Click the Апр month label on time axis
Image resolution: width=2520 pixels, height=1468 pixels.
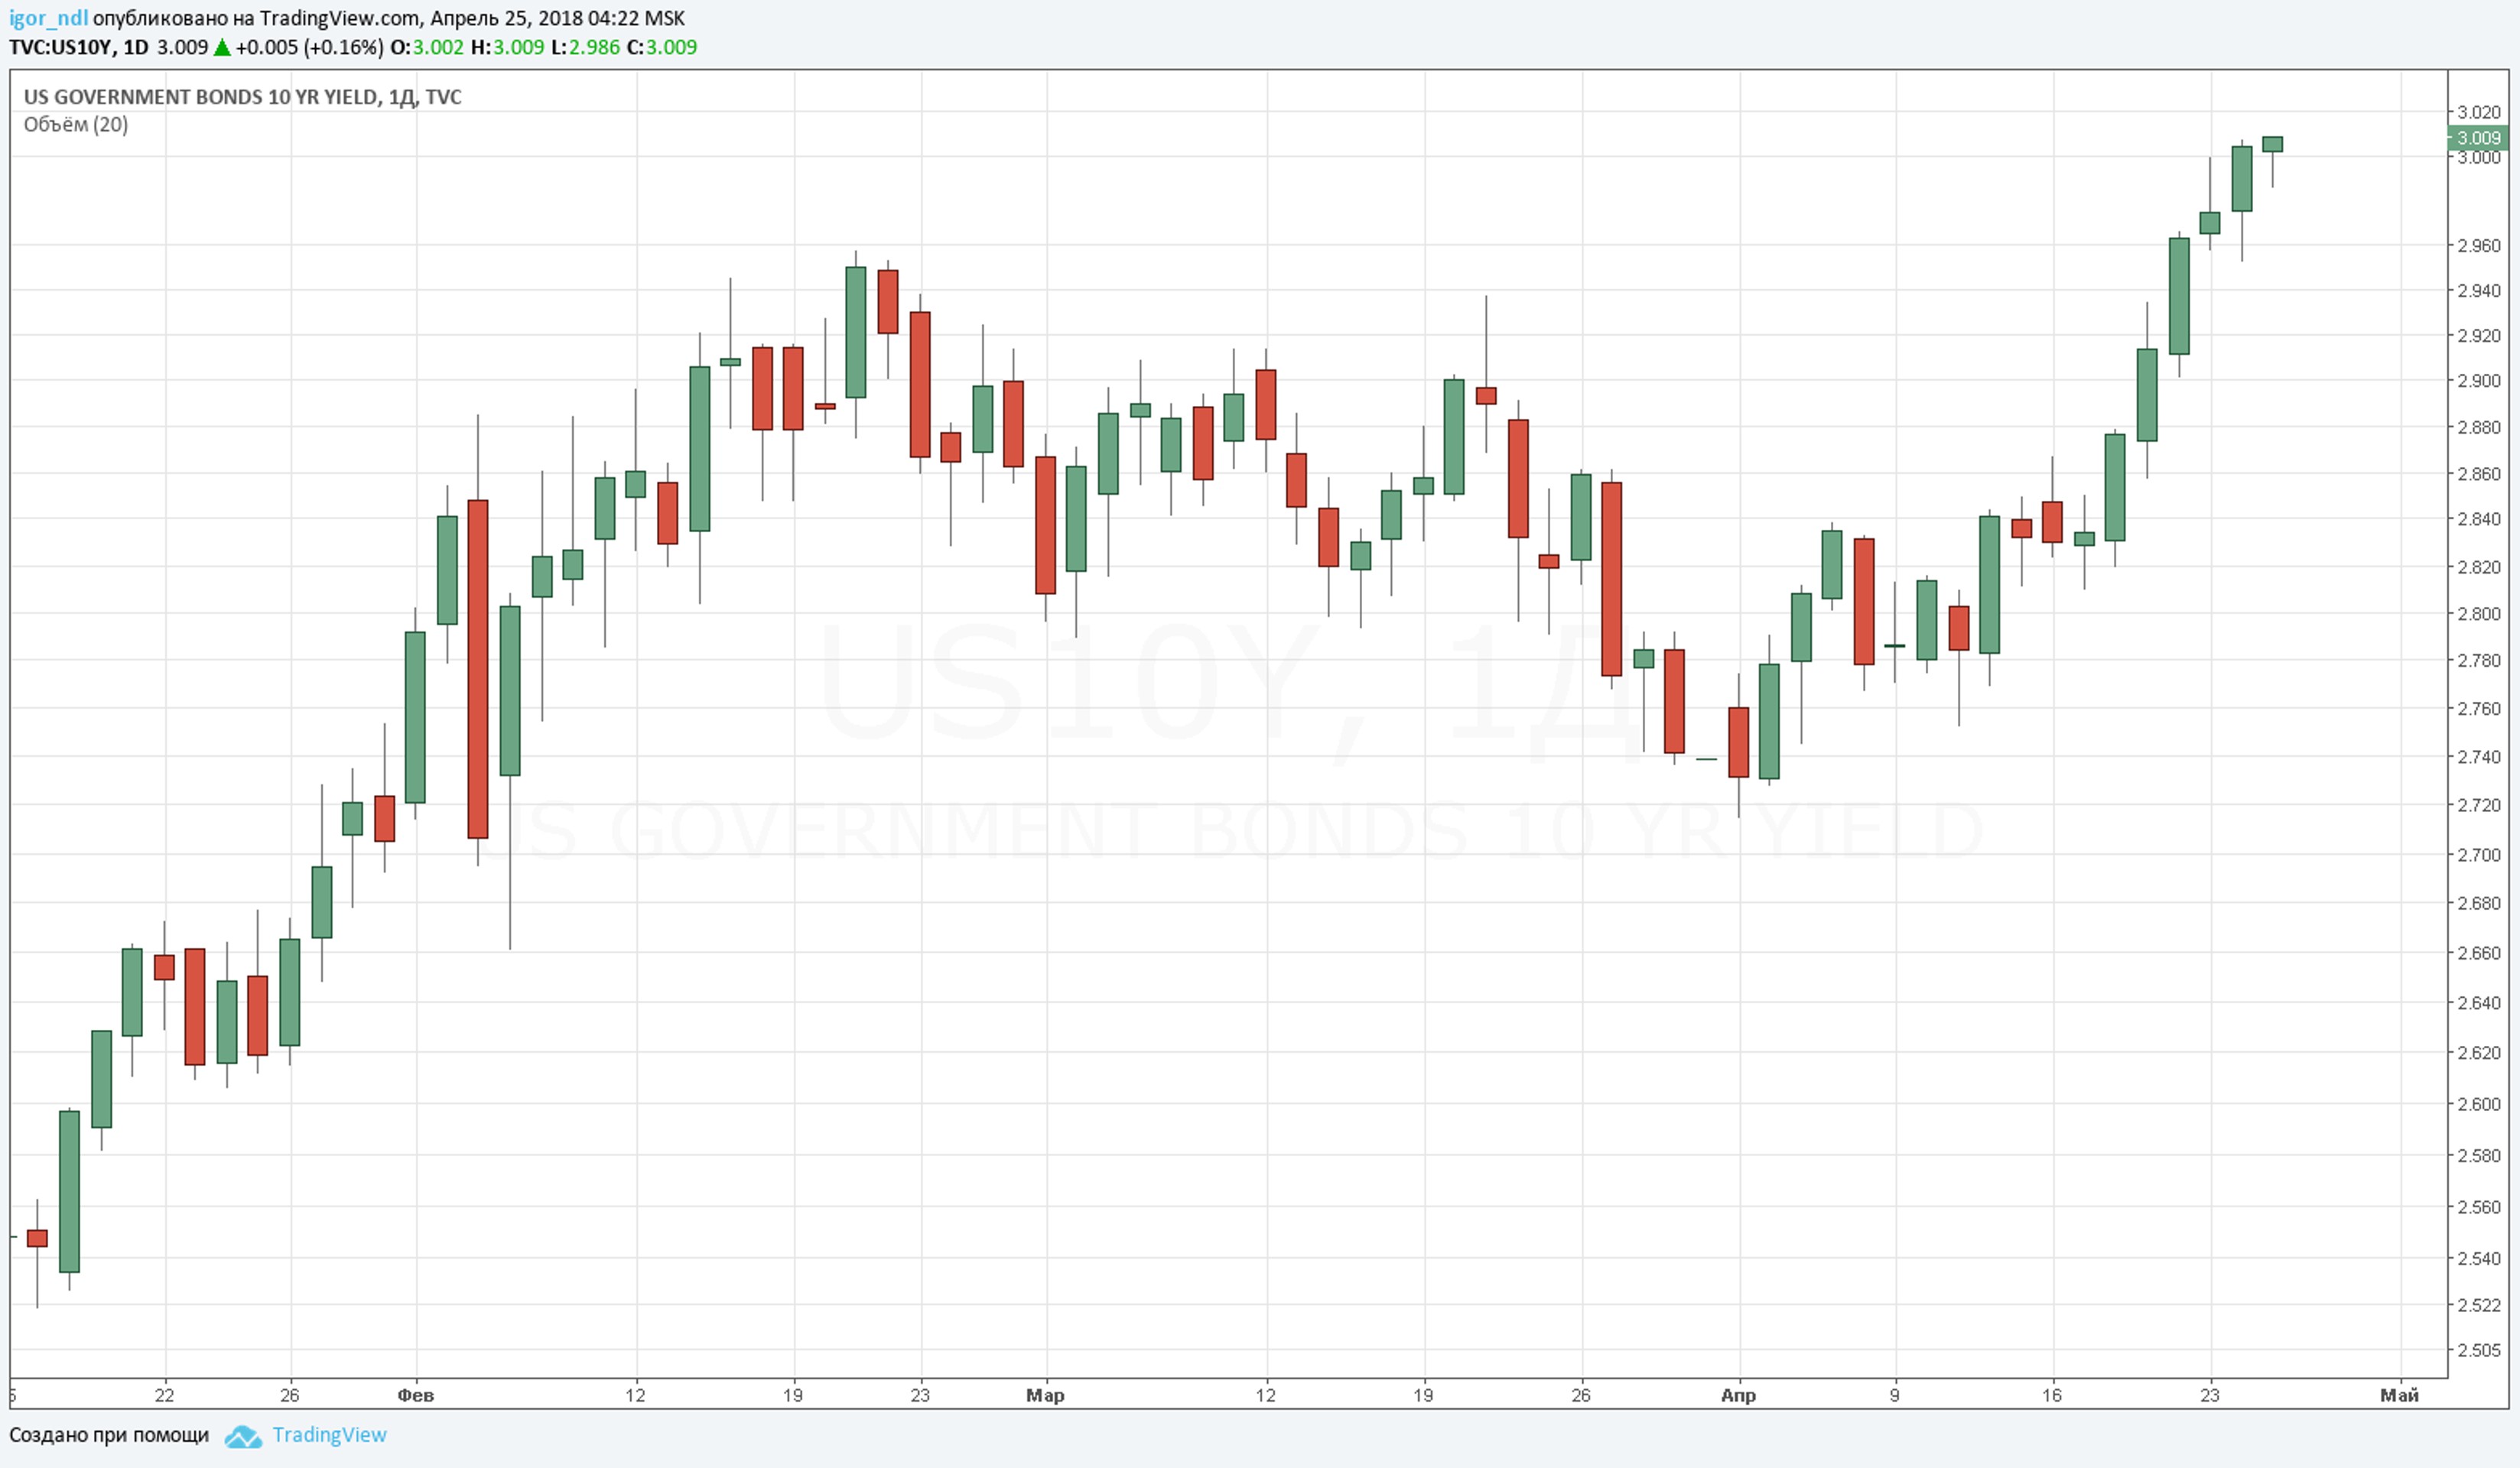coord(1739,1395)
